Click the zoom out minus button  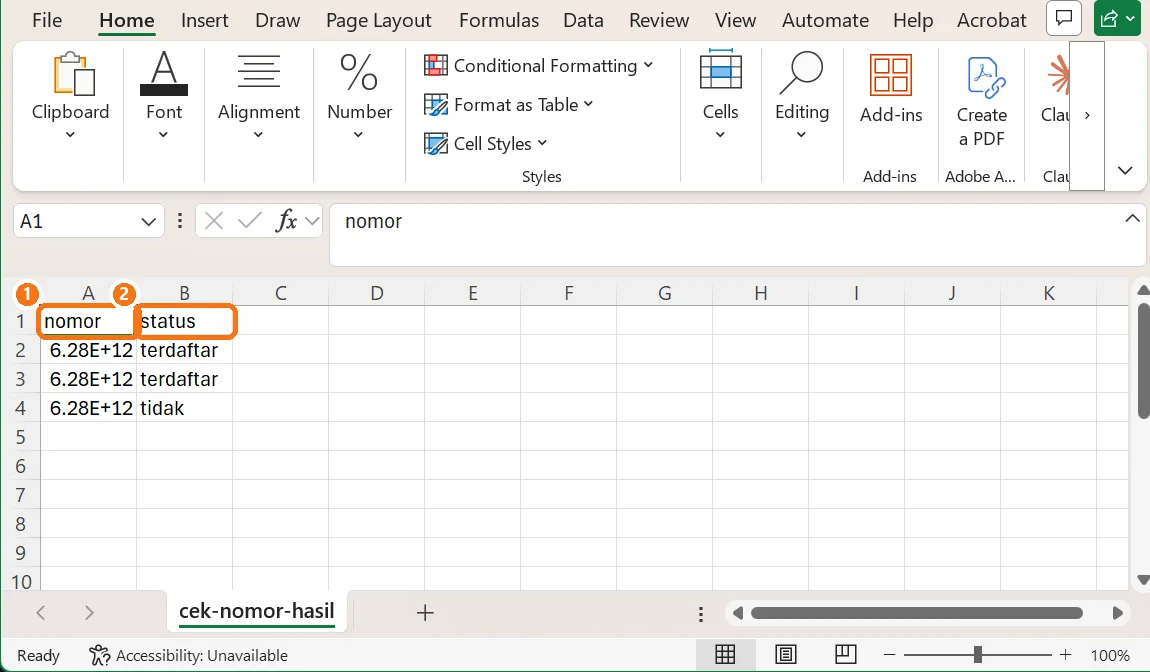890,655
